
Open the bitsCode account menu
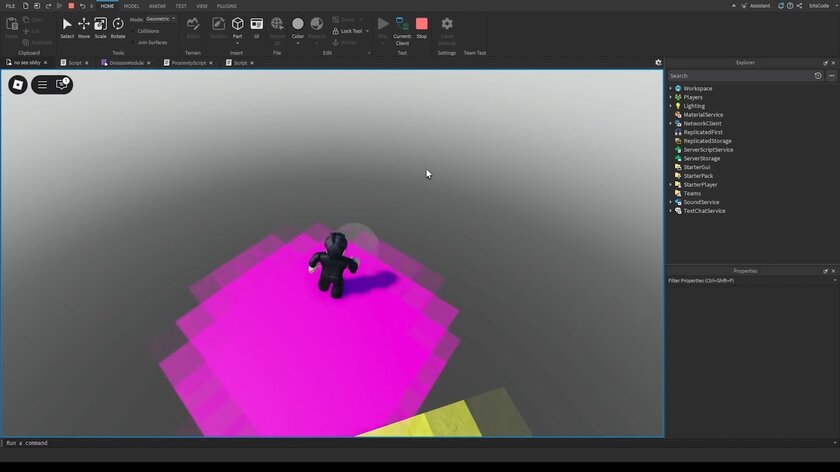coord(822,6)
